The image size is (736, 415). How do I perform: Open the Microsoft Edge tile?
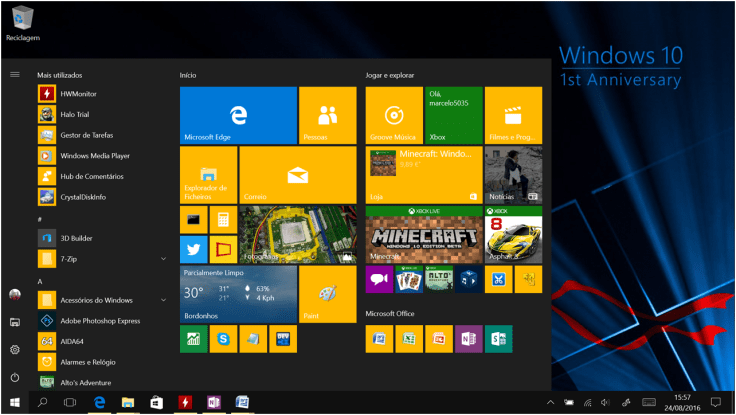tap(238, 115)
